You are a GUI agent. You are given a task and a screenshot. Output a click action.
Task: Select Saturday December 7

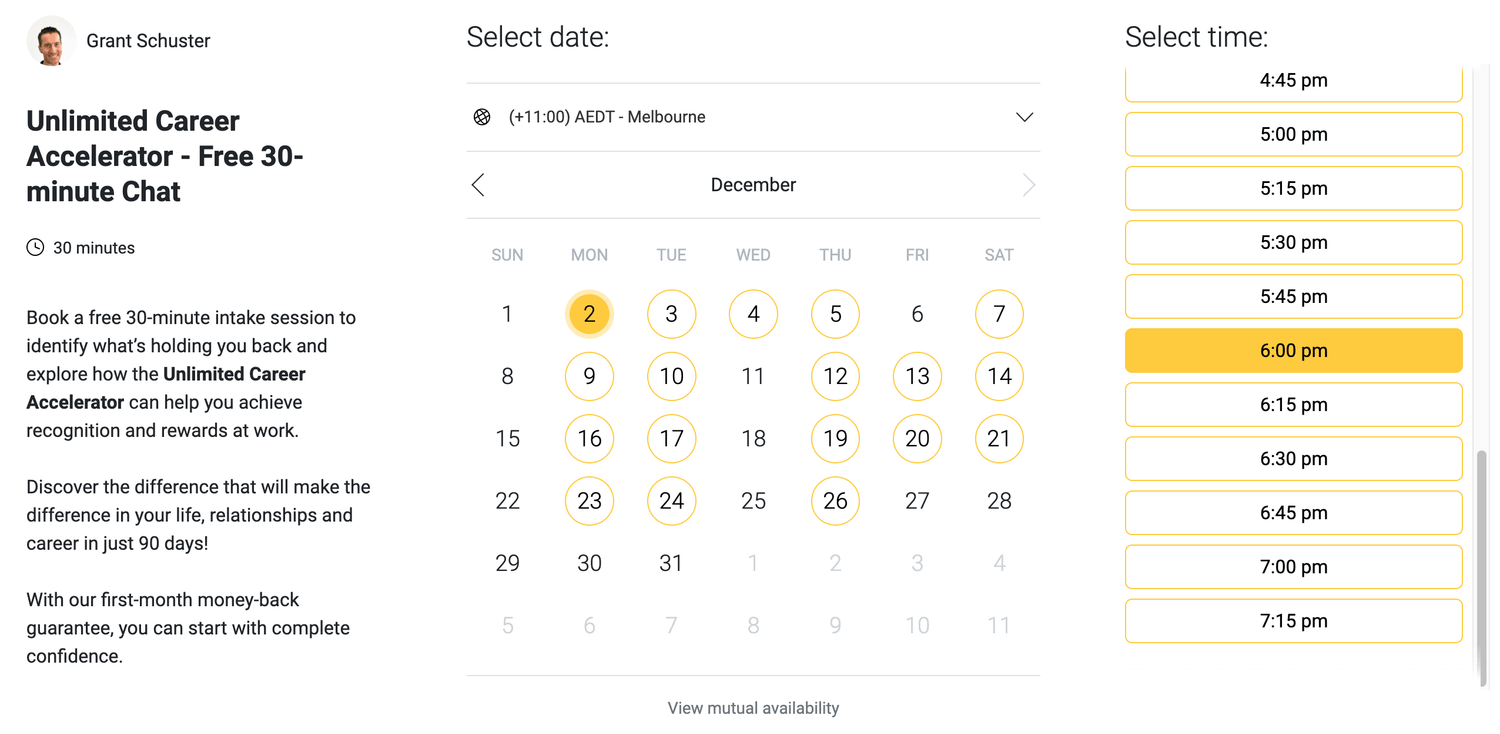[x=999, y=313]
